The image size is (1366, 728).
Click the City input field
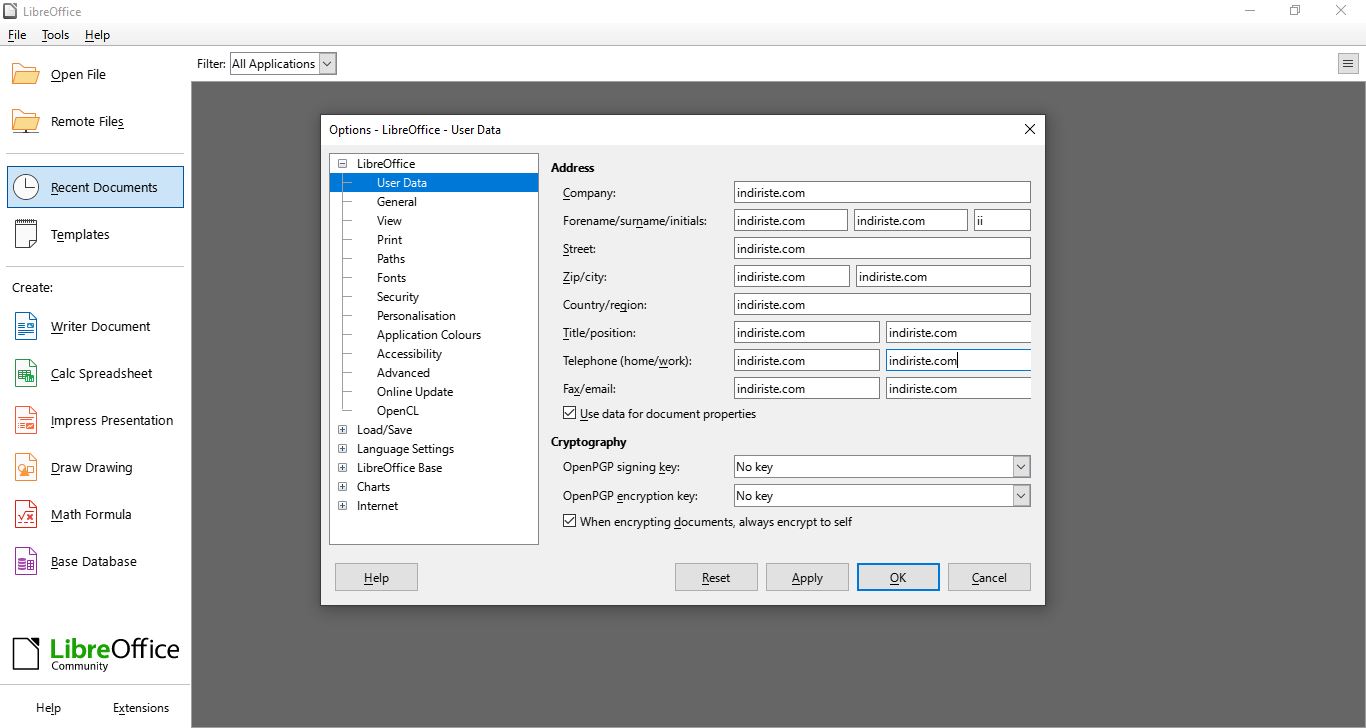943,276
